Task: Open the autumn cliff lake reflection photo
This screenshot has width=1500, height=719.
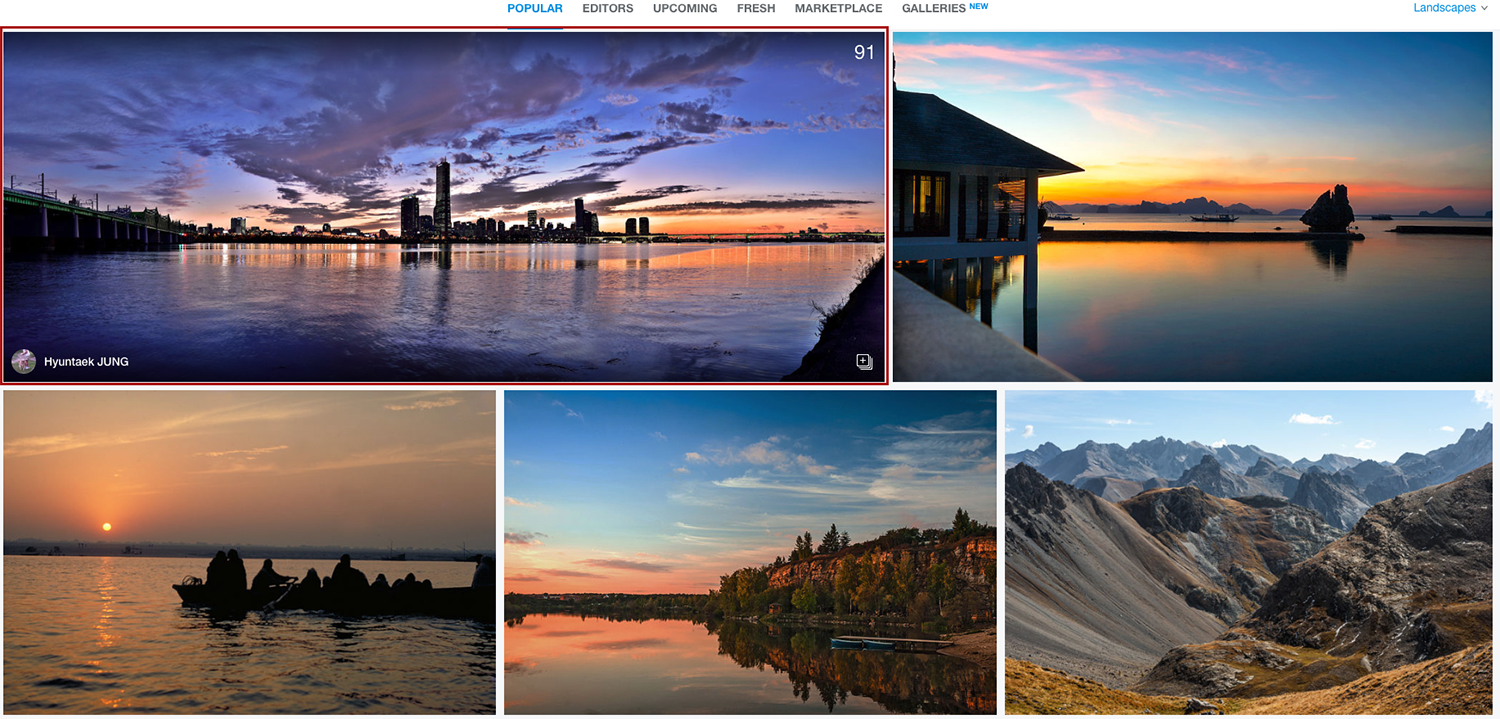Action: 750,551
